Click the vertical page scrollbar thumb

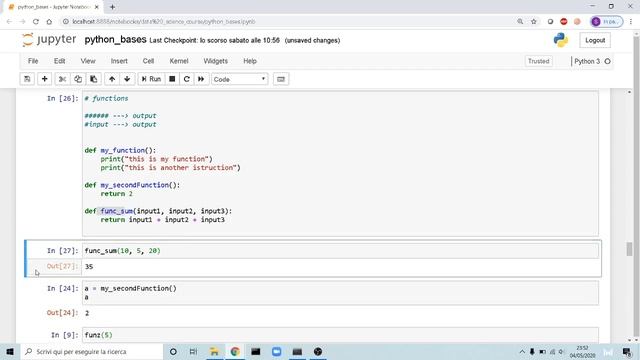[x=629, y=249]
